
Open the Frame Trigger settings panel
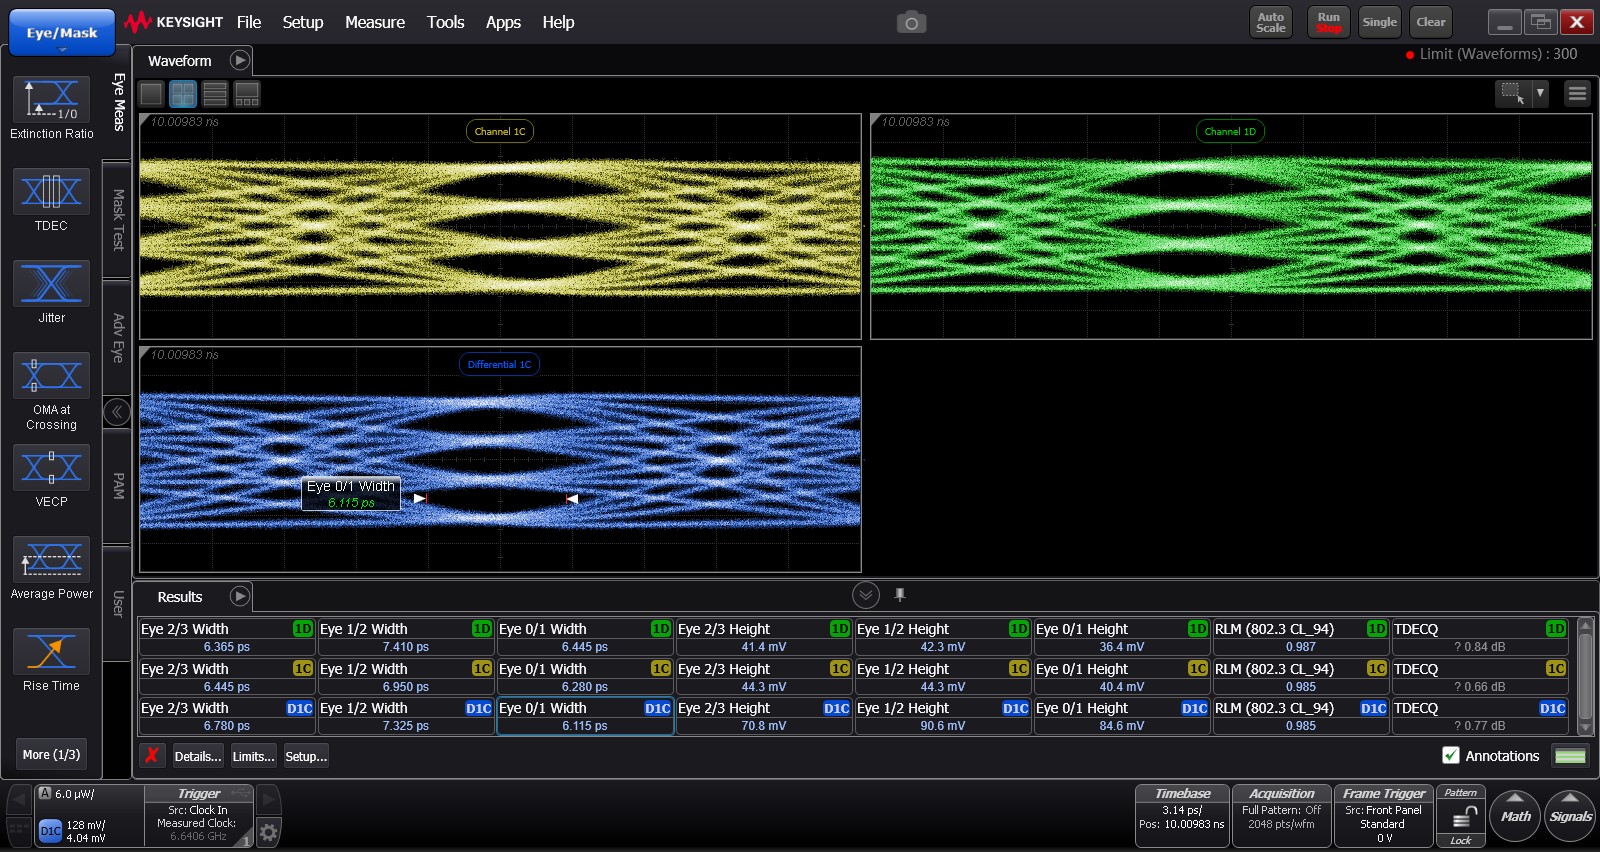pos(1383,816)
